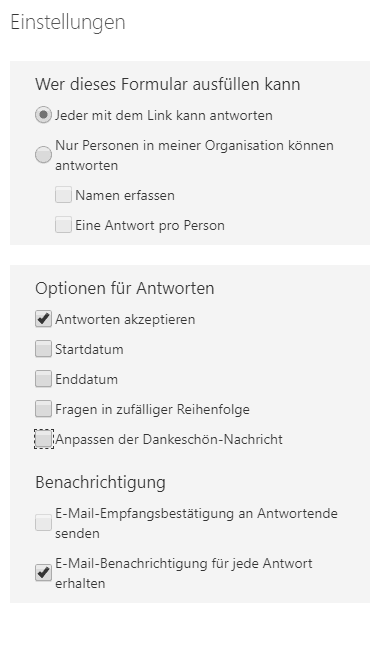Click the 'Benachrichtigung' section heading
The image size is (379, 649).
[x=101, y=483]
